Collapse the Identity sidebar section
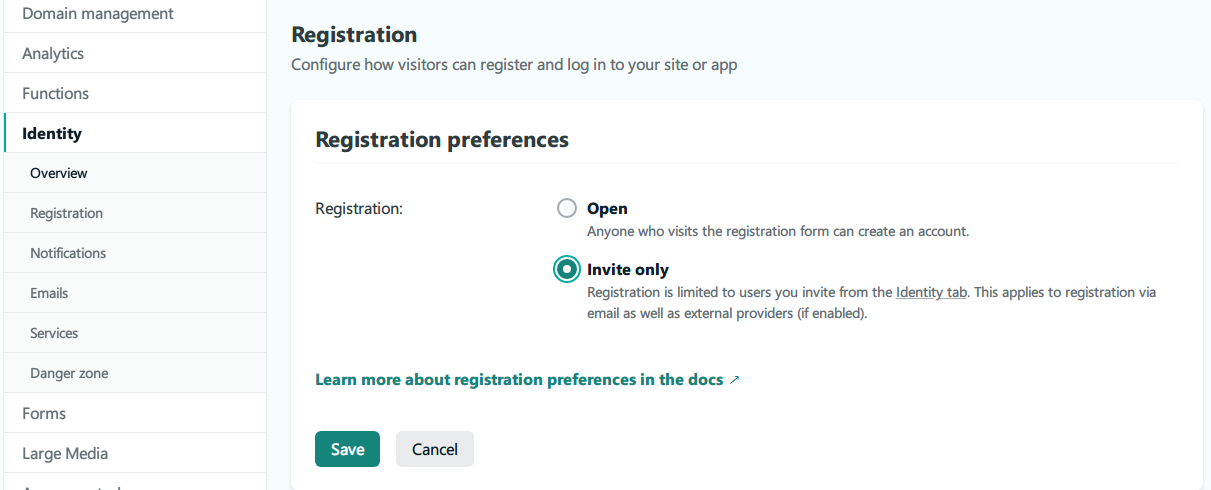 click(x=52, y=134)
